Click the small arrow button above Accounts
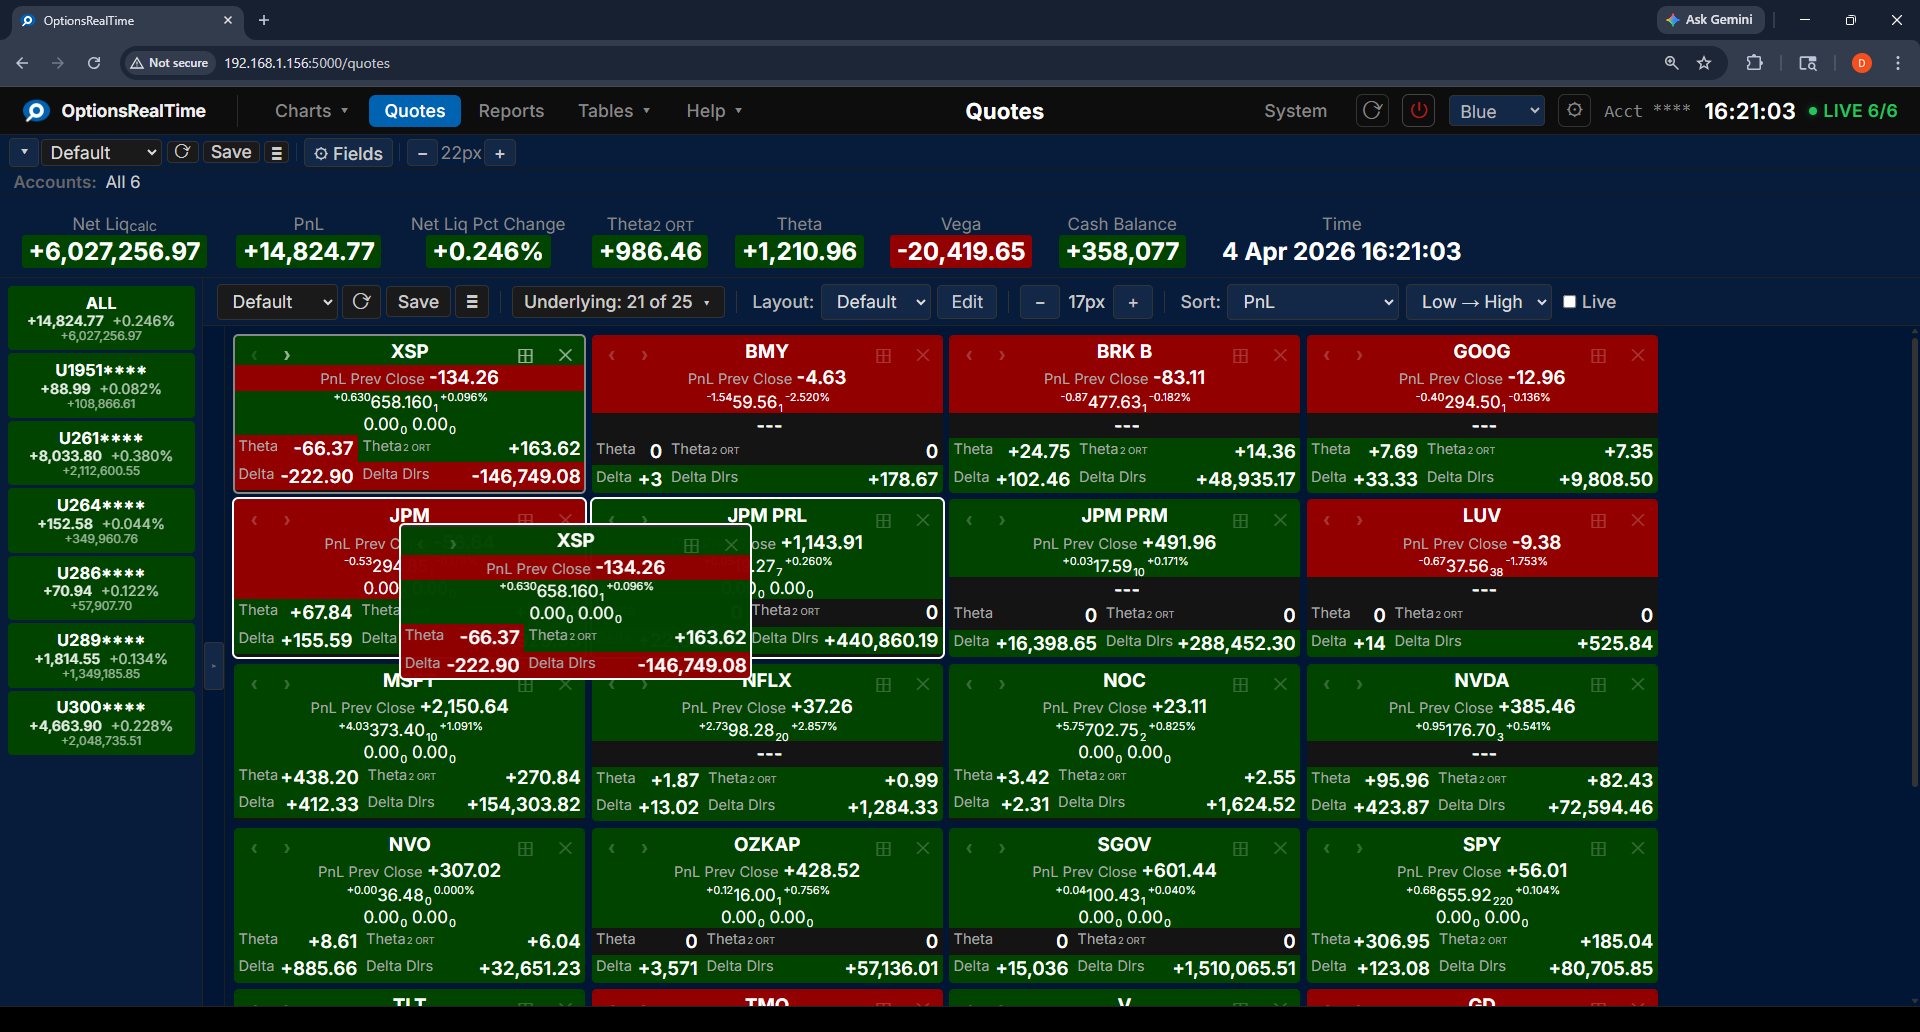Image resolution: width=1920 pixels, height=1032 pixels. pos(24,153)
